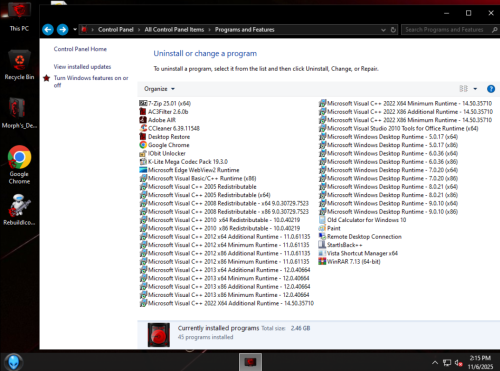The height and width of the screenshot is (371, 500).
Task: Select Visual C++ 2013 x86 Minimum Runtime
Action: point(224,295)
